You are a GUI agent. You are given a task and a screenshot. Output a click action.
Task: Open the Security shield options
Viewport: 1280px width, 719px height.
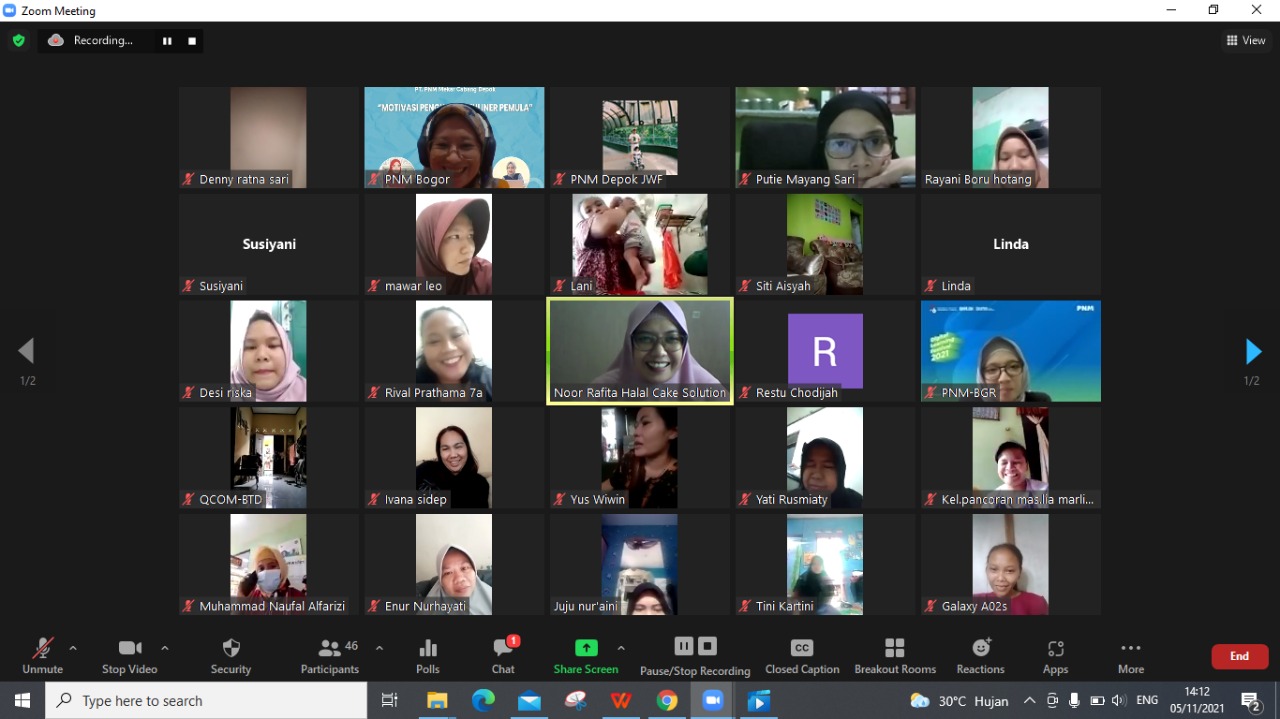coord(230,655)
